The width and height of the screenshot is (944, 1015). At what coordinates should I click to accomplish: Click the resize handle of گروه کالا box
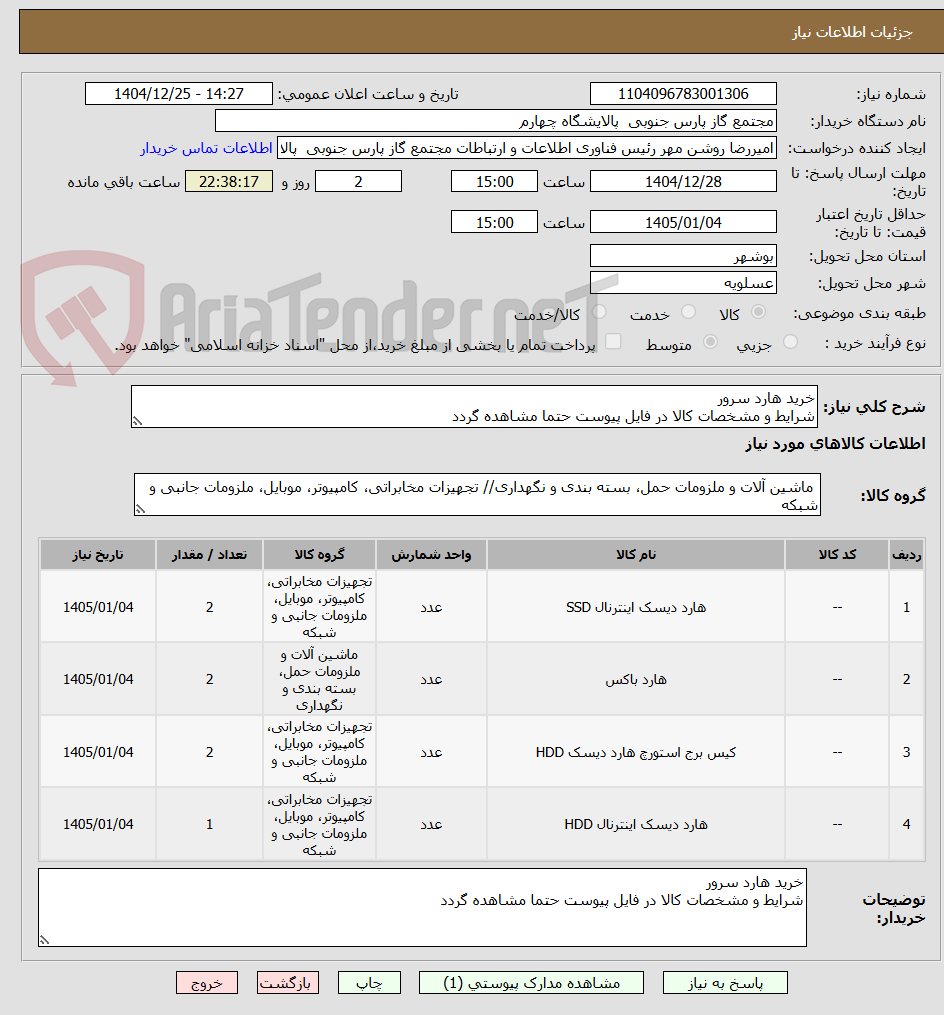pyautogui.click(x=140, y=509)
